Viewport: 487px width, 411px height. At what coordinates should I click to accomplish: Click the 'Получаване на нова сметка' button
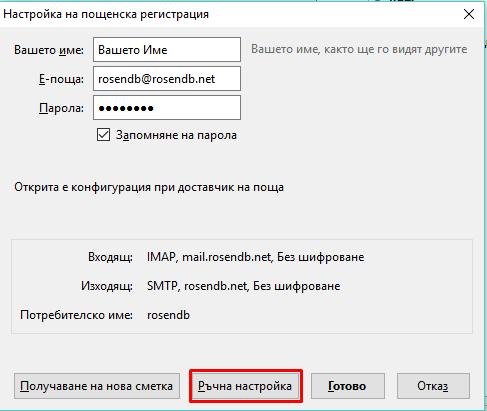(x=97, y=386)
